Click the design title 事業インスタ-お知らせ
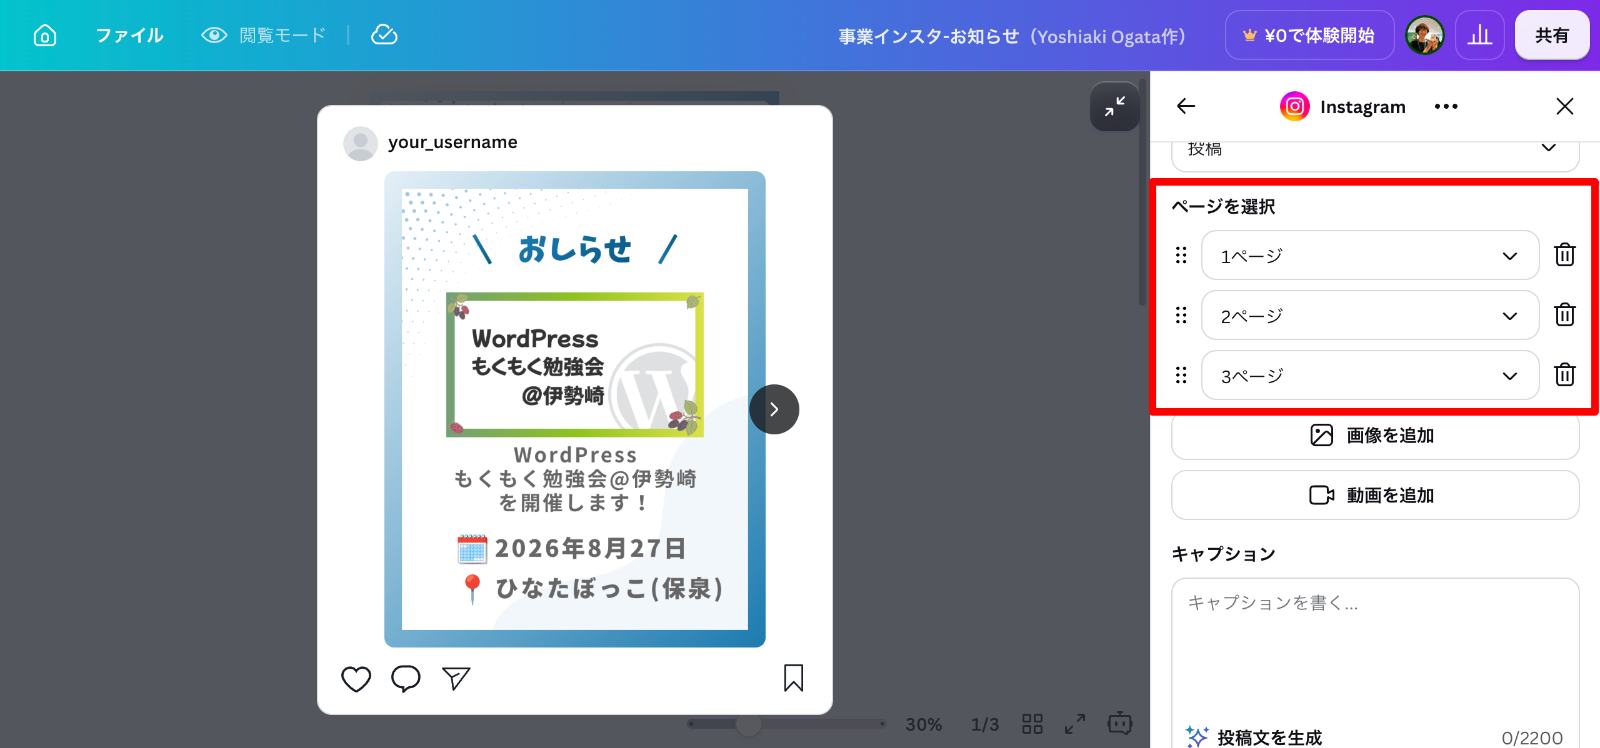 (1012, 36)
